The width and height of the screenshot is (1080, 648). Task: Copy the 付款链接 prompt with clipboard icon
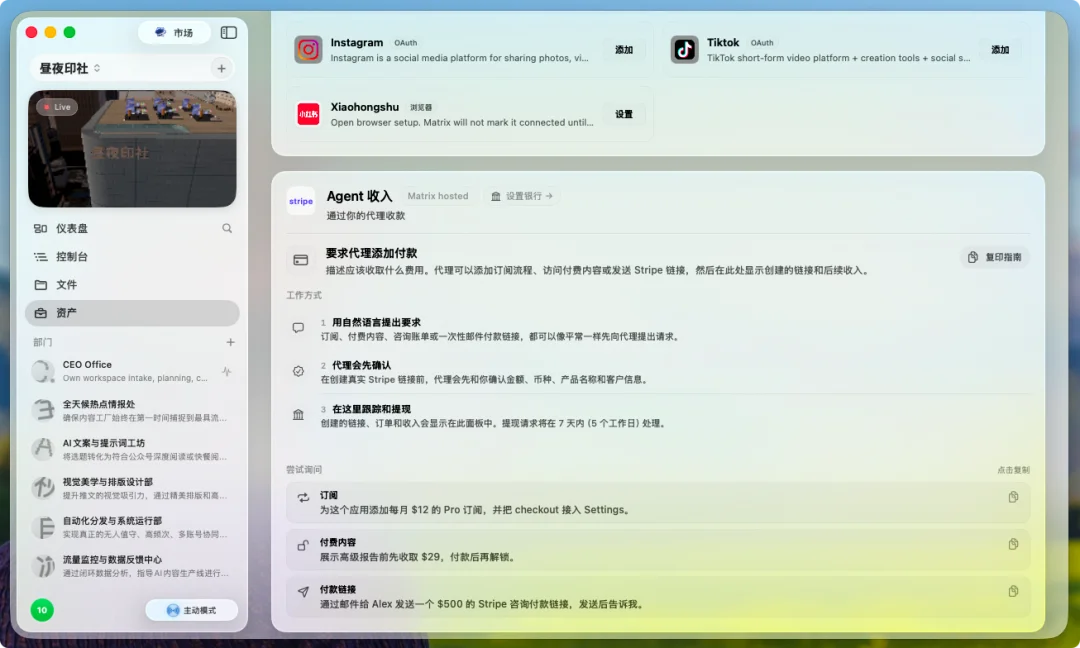click(x=1013, y=591)
